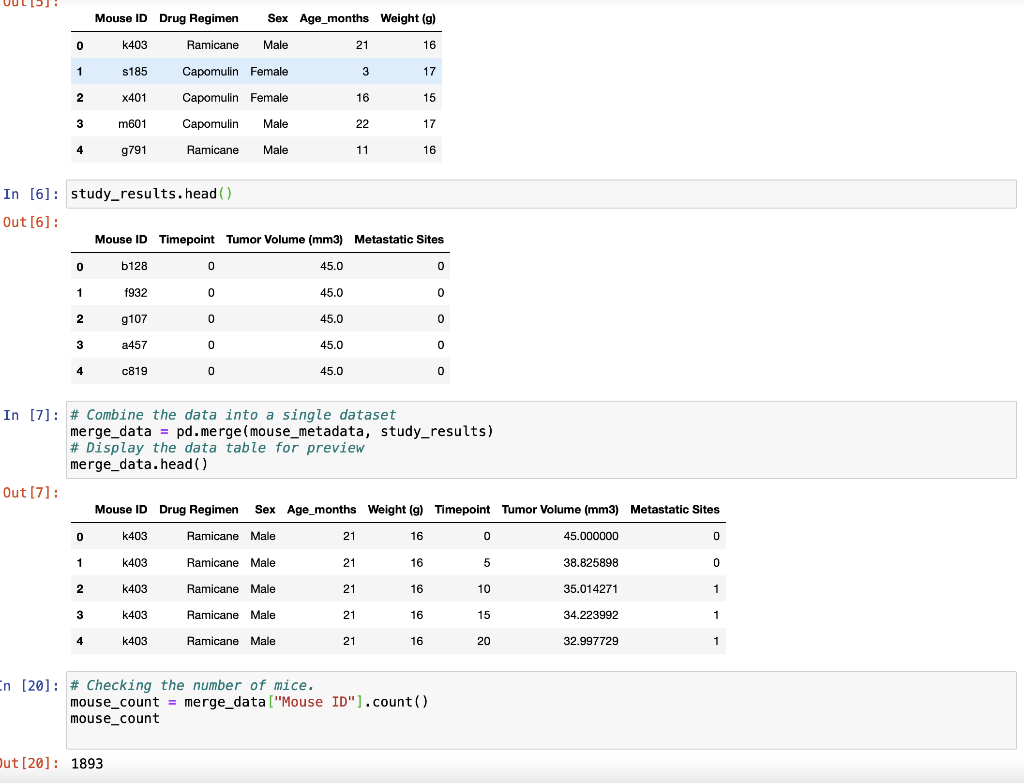Select the k403 cell in first table

[x=135, y=45]
